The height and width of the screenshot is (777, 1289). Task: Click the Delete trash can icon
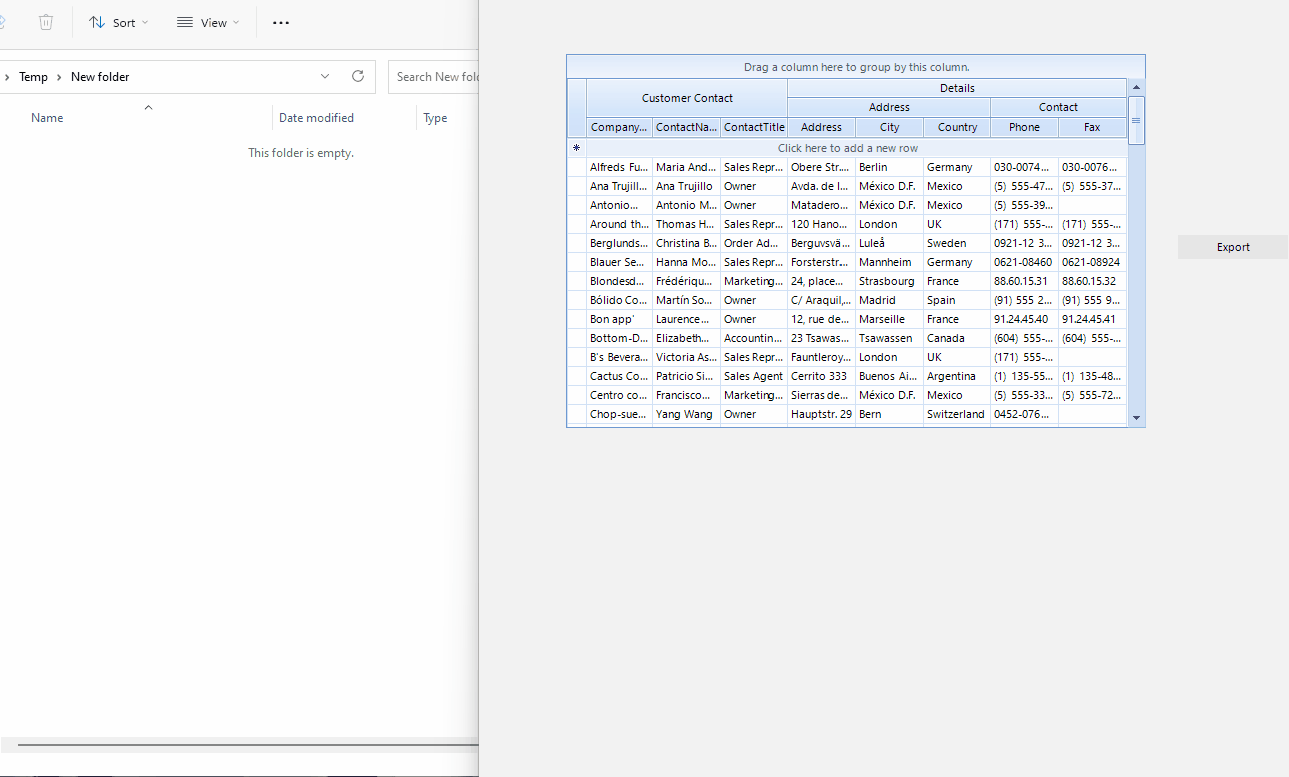pyautogui.click(x=46, y=22)
